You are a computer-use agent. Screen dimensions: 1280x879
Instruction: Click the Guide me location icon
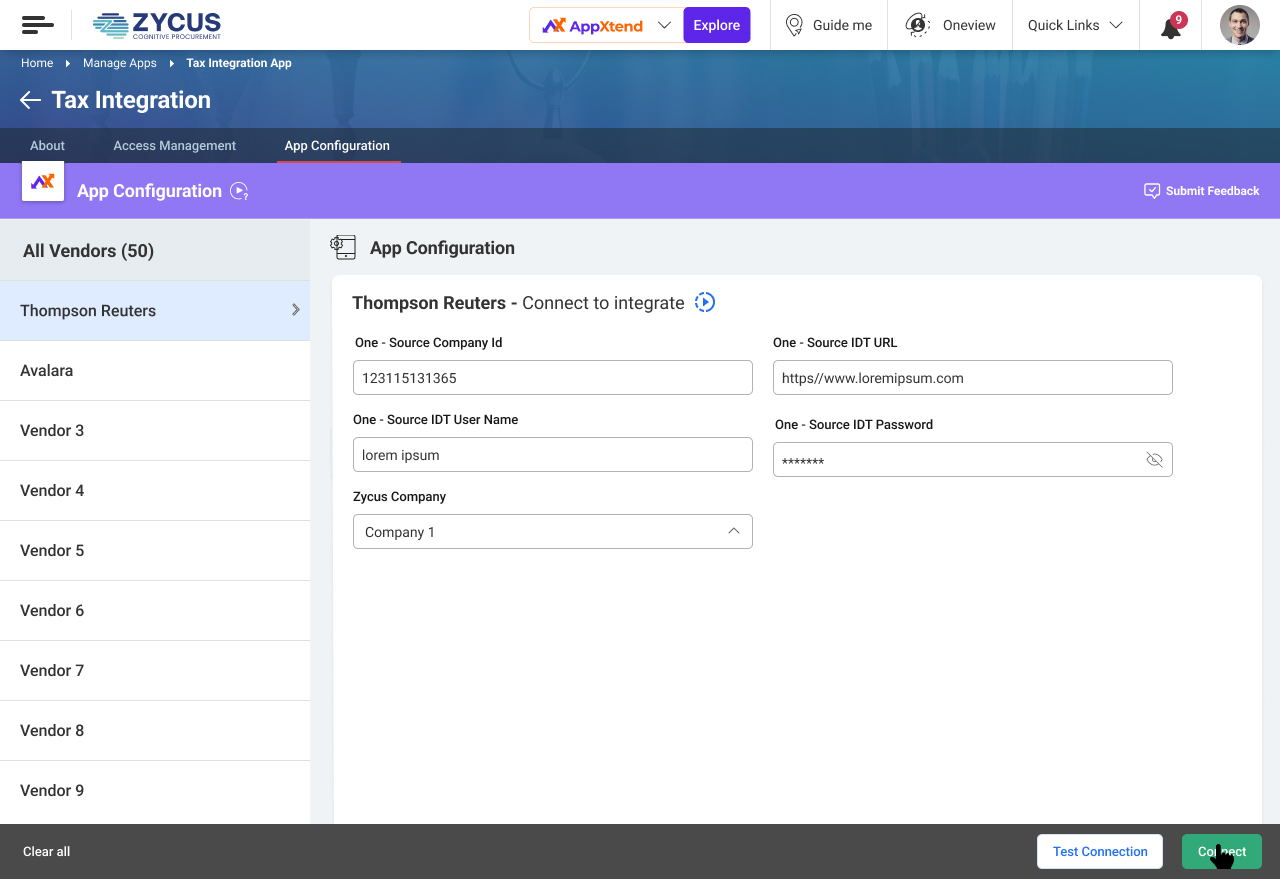794,25
